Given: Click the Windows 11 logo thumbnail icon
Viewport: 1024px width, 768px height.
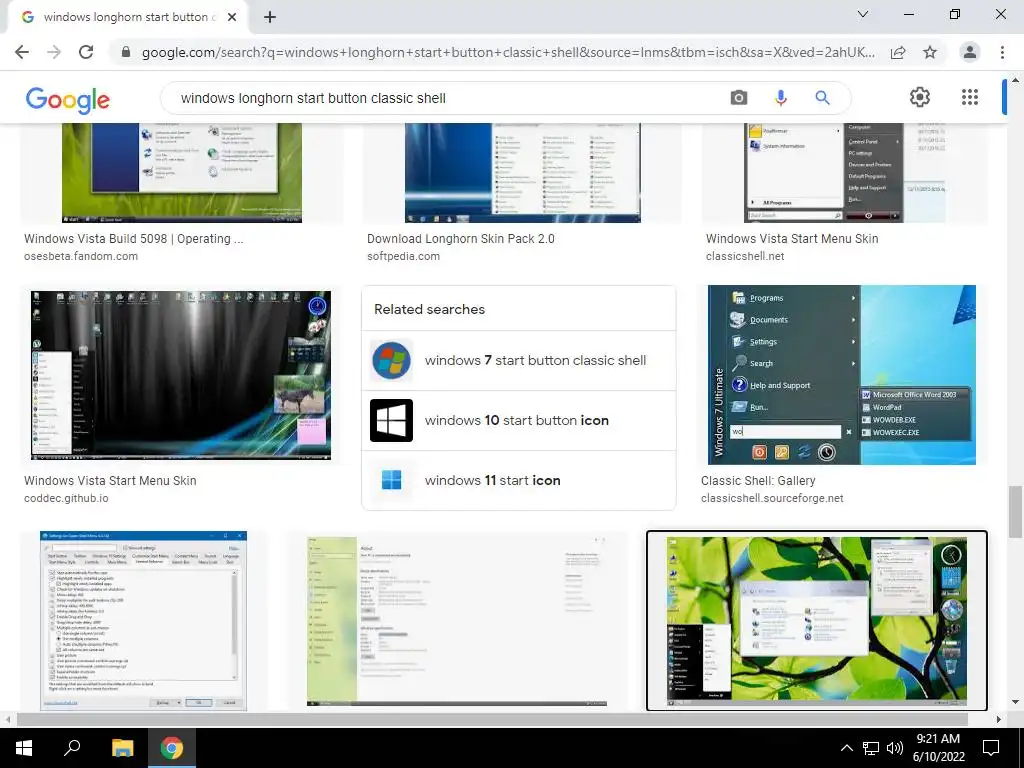Looking at the screenshot, I should click(x=391, y=480).
